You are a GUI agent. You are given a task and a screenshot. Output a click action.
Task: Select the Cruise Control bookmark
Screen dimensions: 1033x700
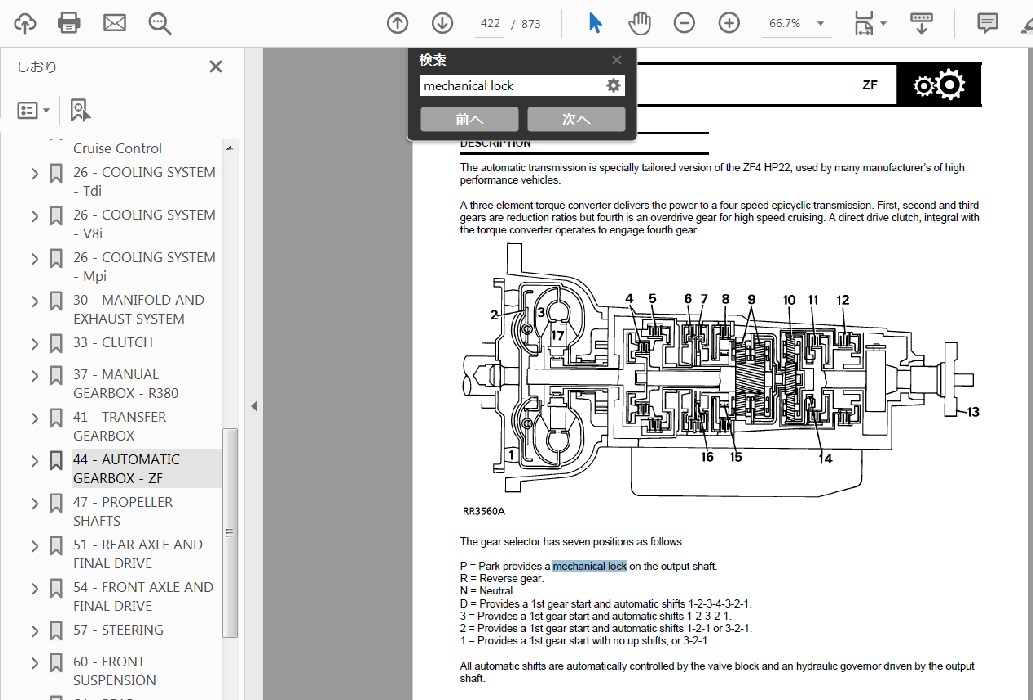coord(117,148)
